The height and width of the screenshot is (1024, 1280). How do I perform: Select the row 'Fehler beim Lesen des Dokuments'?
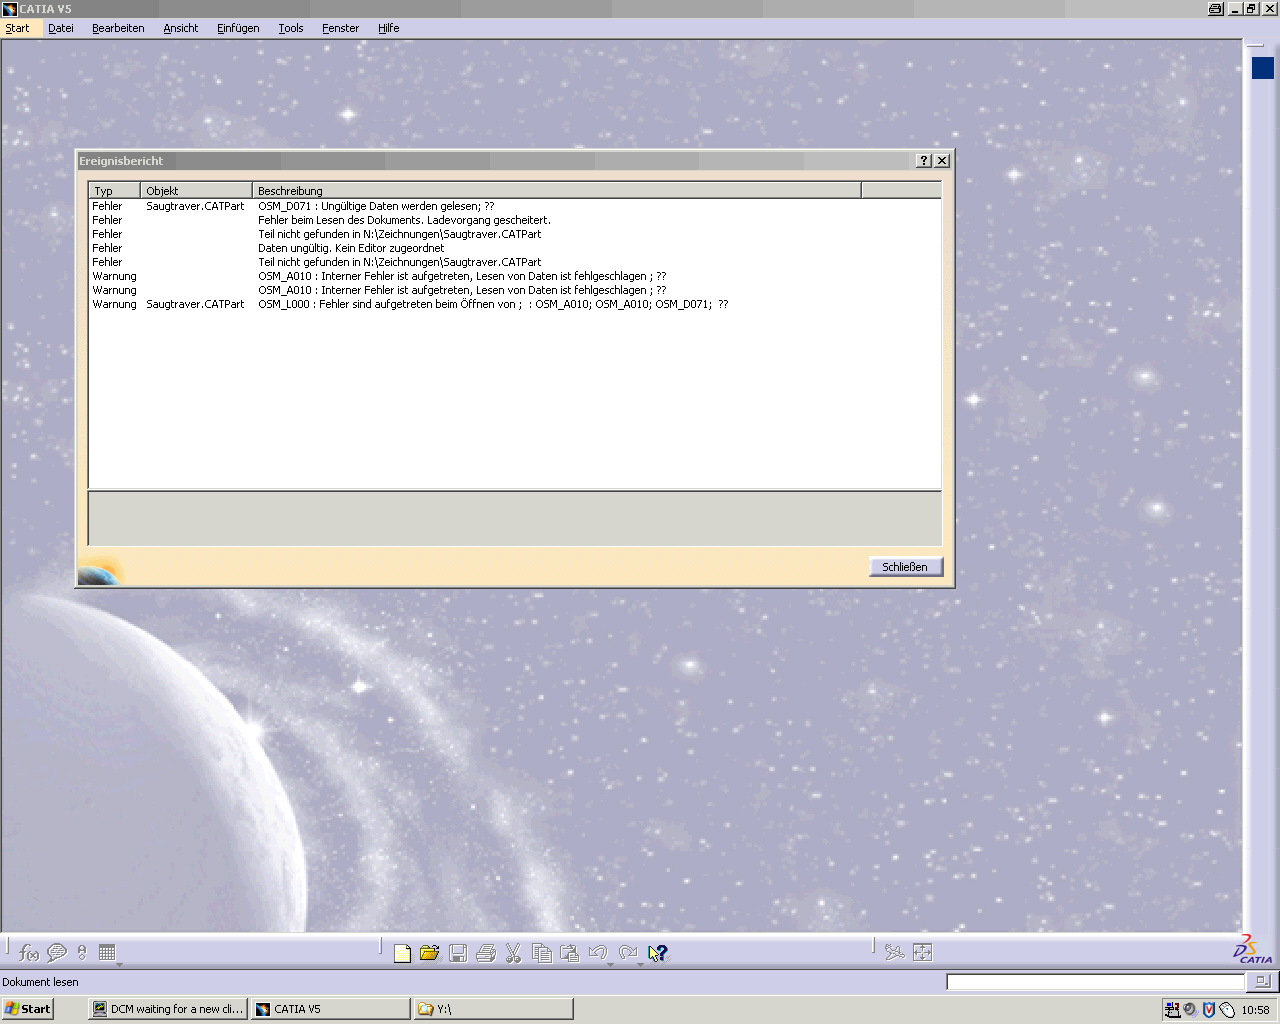click(x=515, y=220)
